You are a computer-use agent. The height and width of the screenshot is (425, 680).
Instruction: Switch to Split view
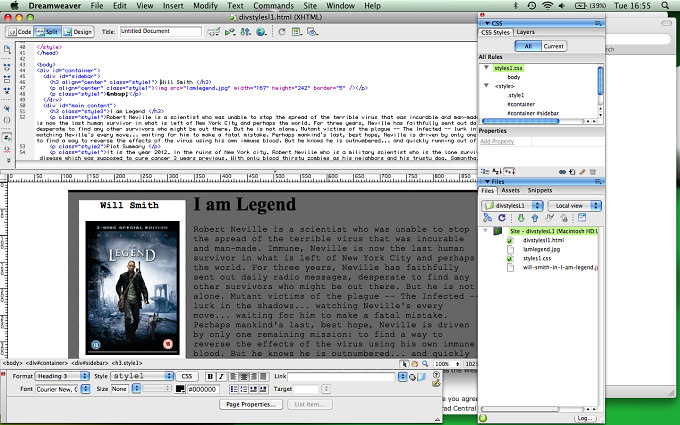[47, 32]
